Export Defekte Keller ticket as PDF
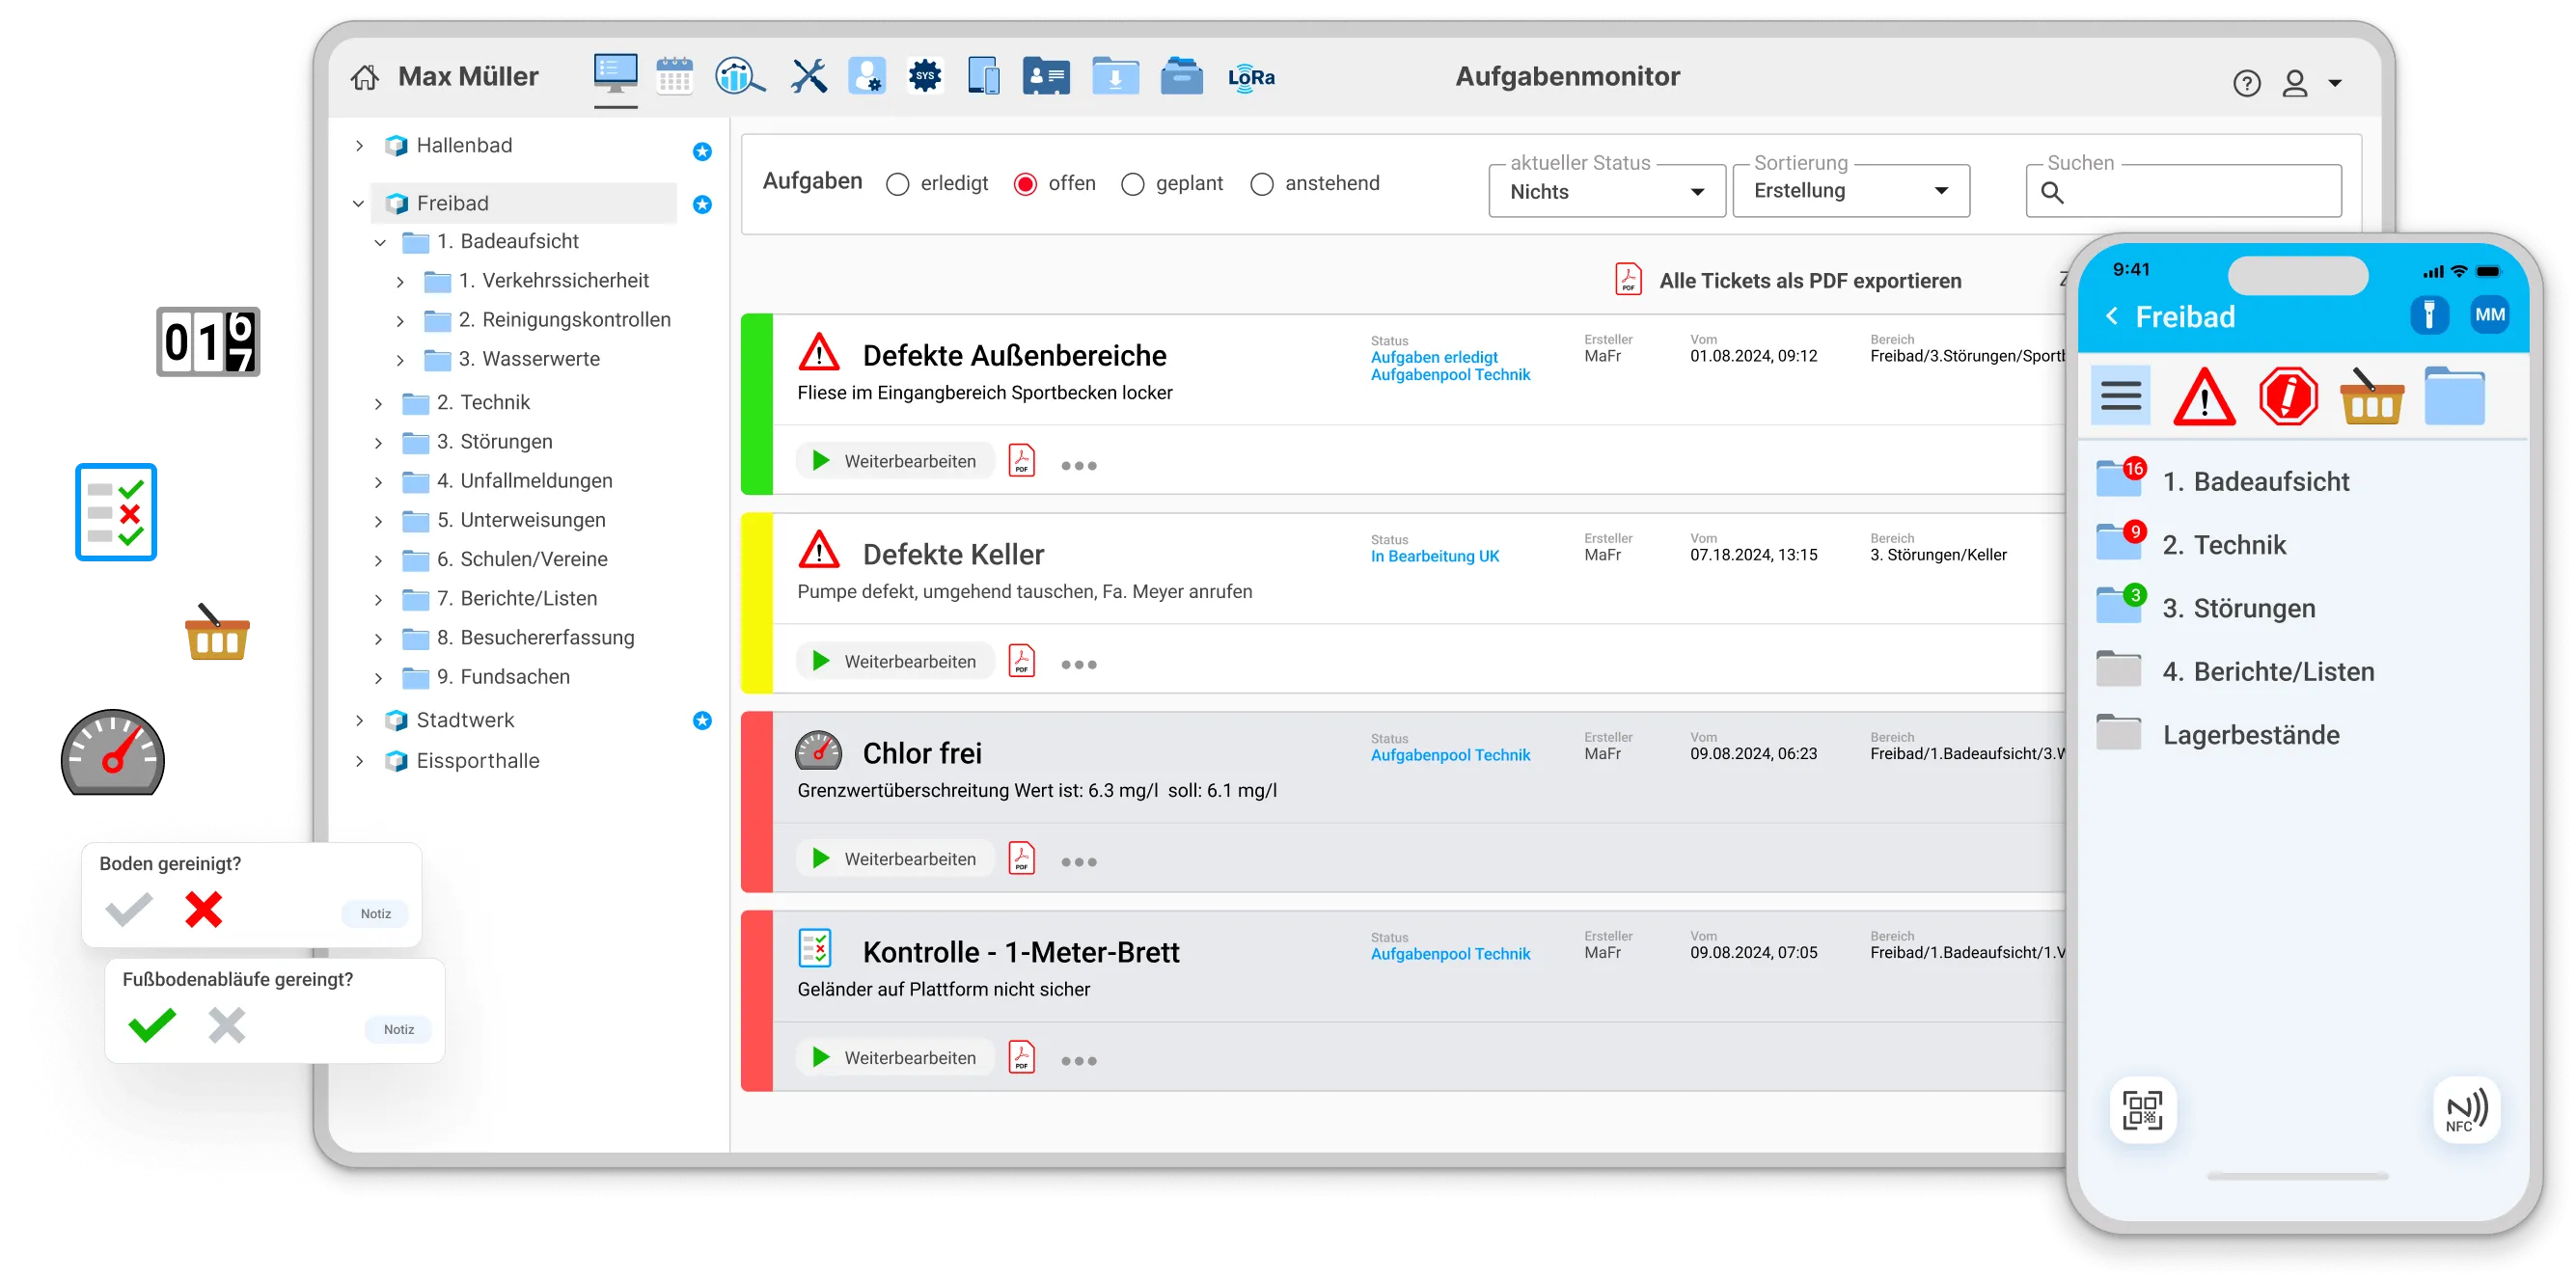Screen dimensions: 2576x1279 [x=1021, y=661]
